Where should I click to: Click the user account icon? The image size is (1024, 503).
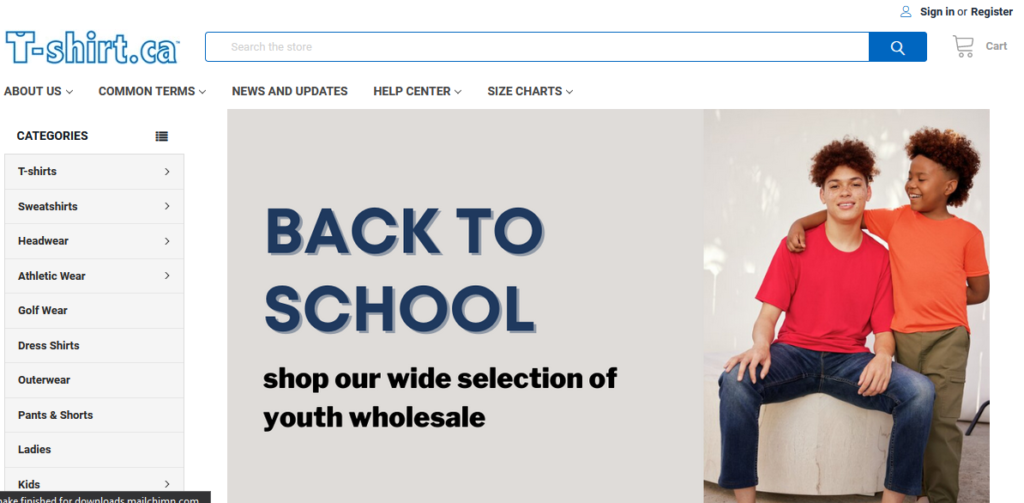tap(906, 11)
